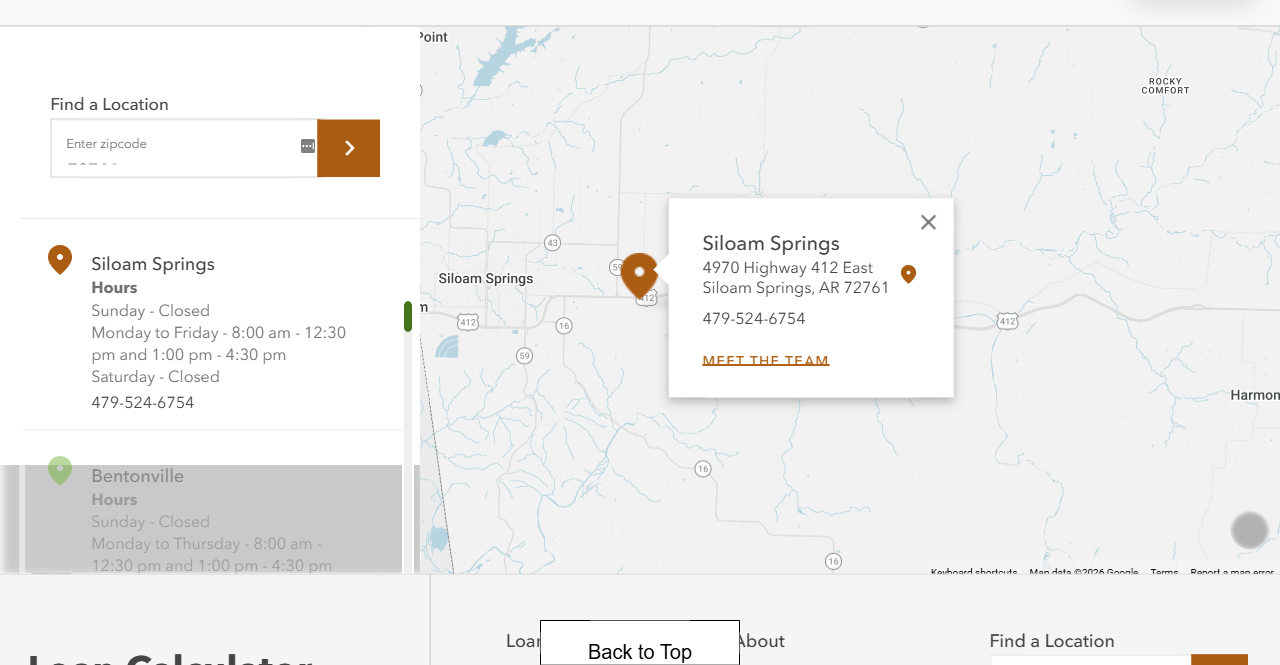The image size is (1280, 665).
Task: Submit zipcode search with orange arrow button
Action: click(348, 148)
